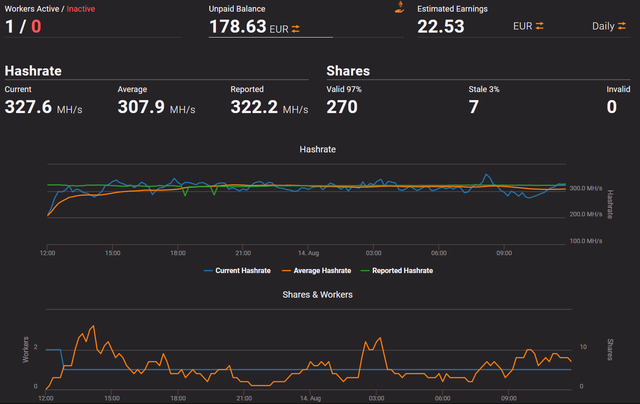
Task: Swap Unpaid Balance currency via orange arrows
Action: point(296,29)
